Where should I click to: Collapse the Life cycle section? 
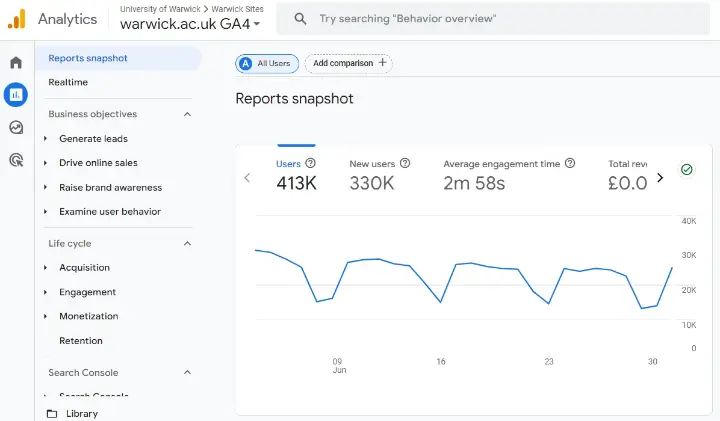coord(187,243)
